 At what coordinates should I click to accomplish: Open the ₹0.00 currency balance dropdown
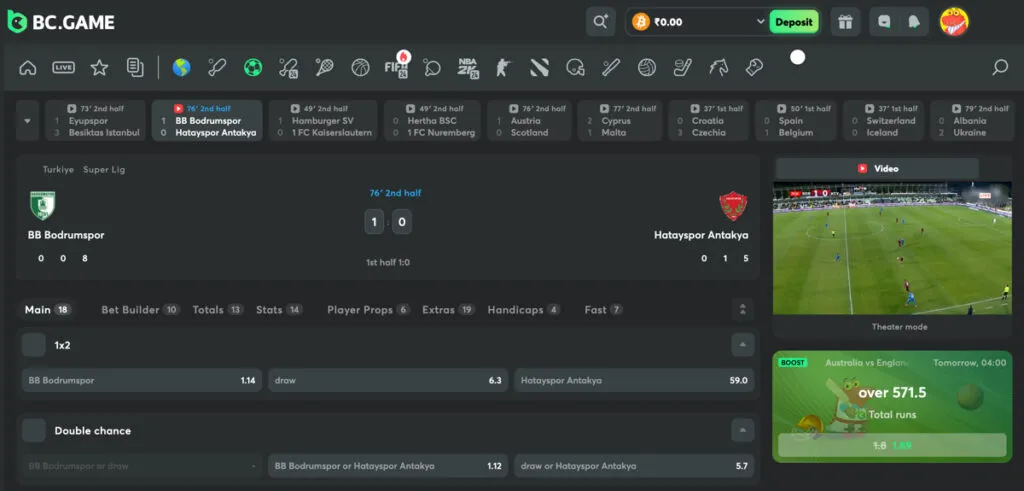click(697, 22)
